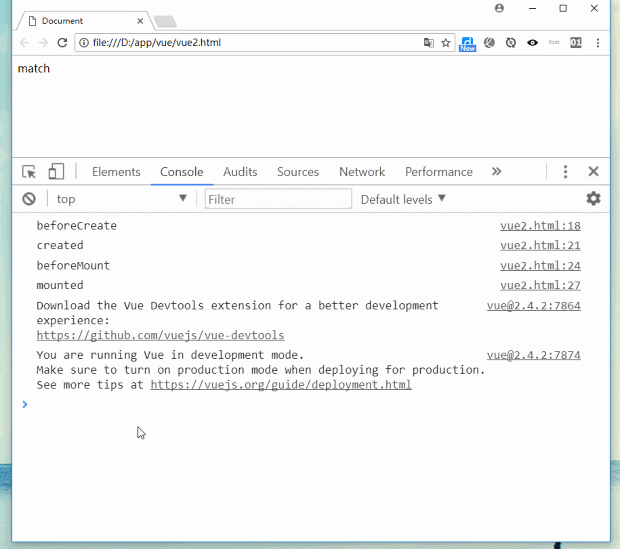The height and width of the screenshot is (549, 620).
Task: Open vue2.html:18 source link
Action: point(540,226)
